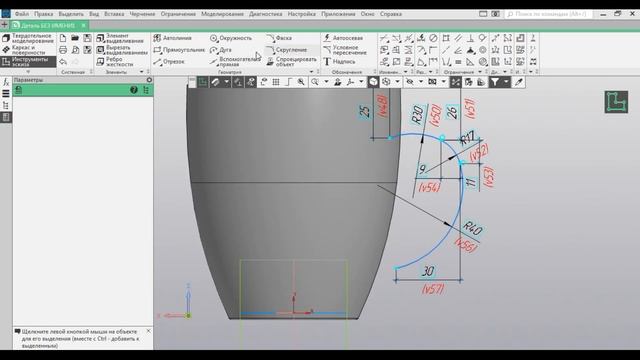The width and height of the screenshot is (640, 360).
Task: Create a new document icon
Action: [x=63, y=38]
